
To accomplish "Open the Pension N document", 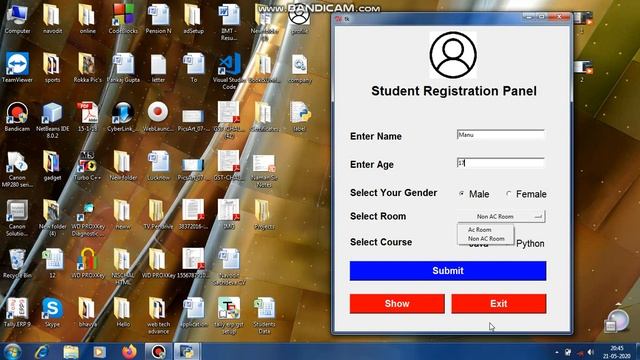I will pyautogui.click(x=158, y=19).
